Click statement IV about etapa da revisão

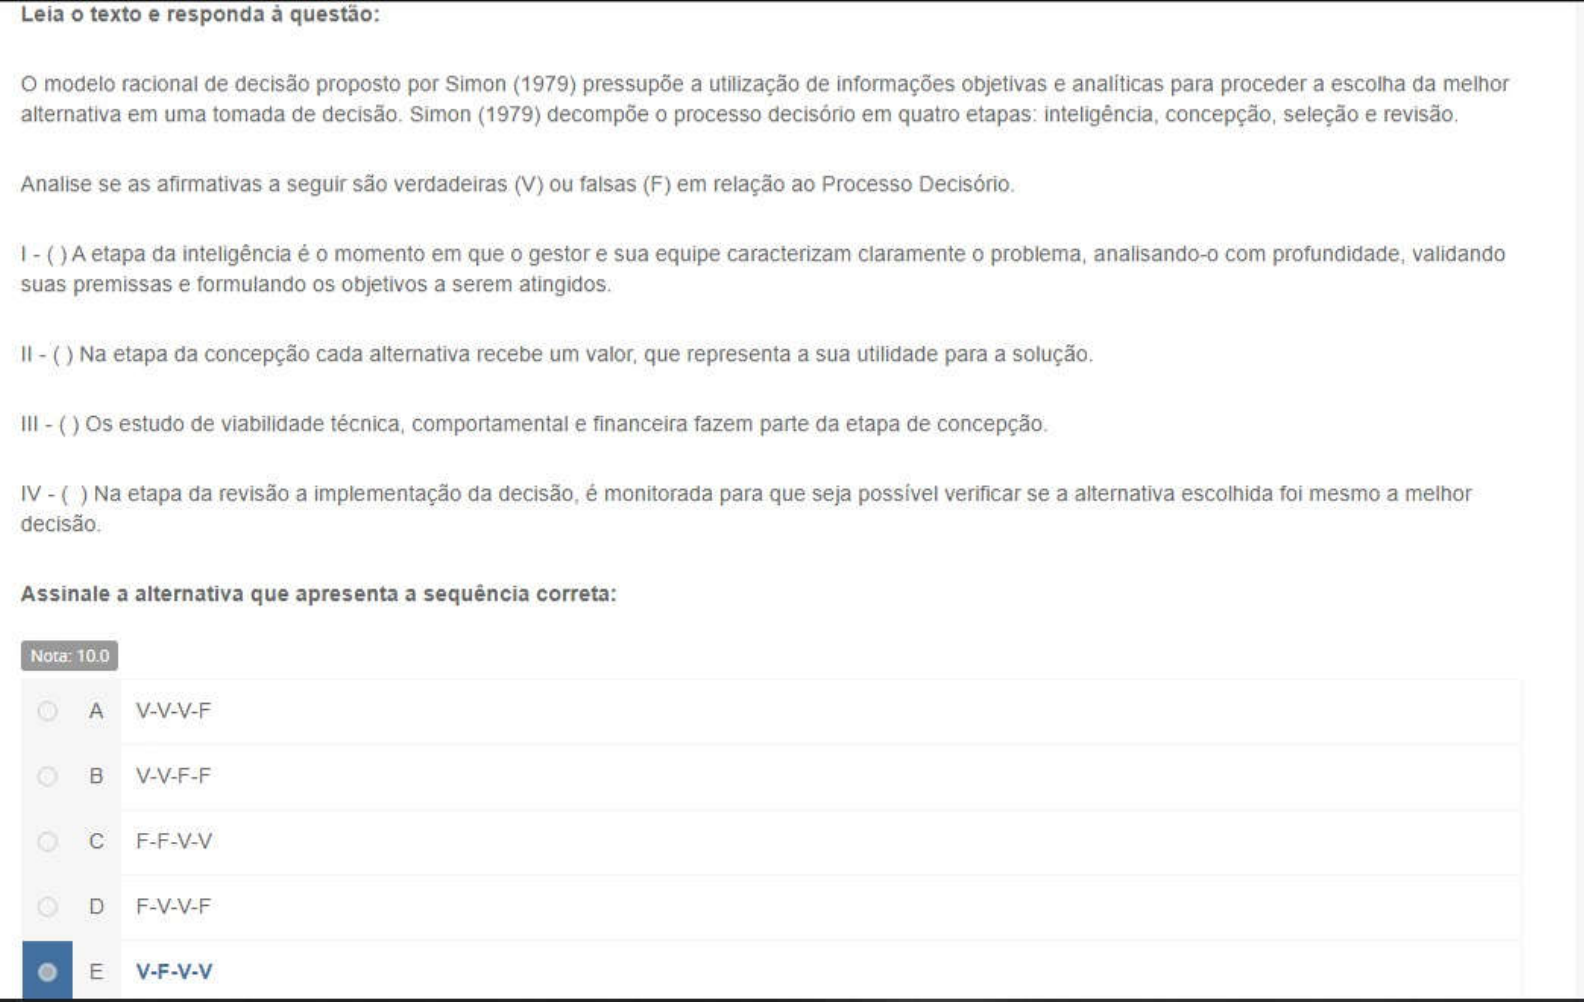(746, 509)
